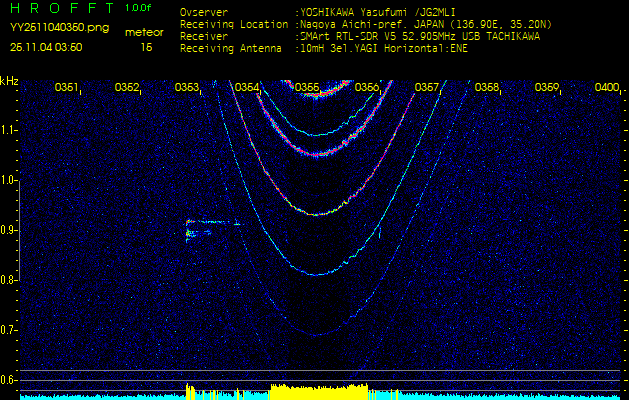Click the wide yellow signal-level band below 0355
The image size is (629, 400).
coord(318,389)
